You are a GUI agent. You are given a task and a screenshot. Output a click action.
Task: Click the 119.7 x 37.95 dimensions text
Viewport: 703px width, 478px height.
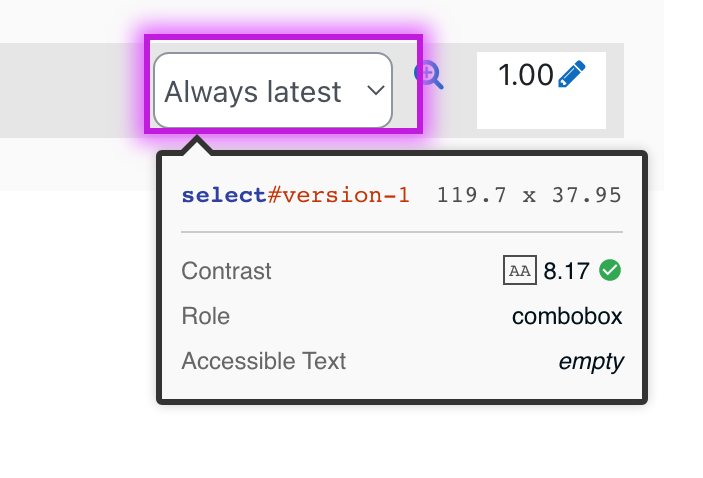point(529,195)
